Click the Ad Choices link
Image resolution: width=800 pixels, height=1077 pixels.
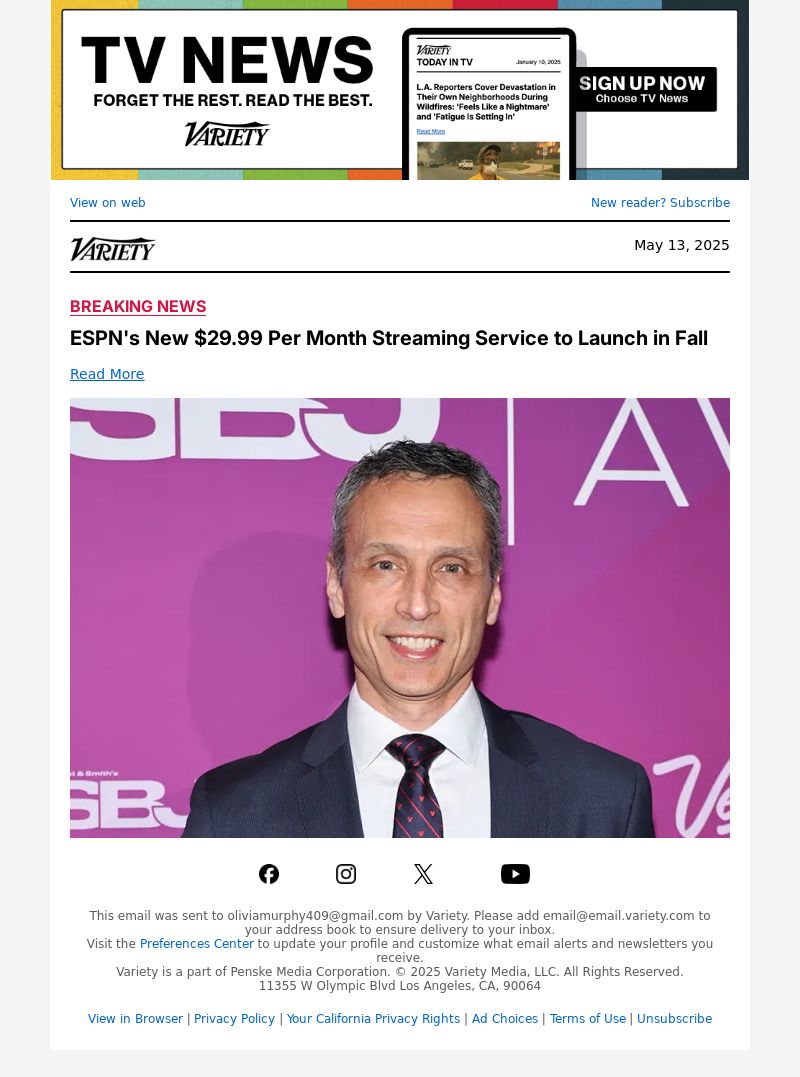point(505,1019)
